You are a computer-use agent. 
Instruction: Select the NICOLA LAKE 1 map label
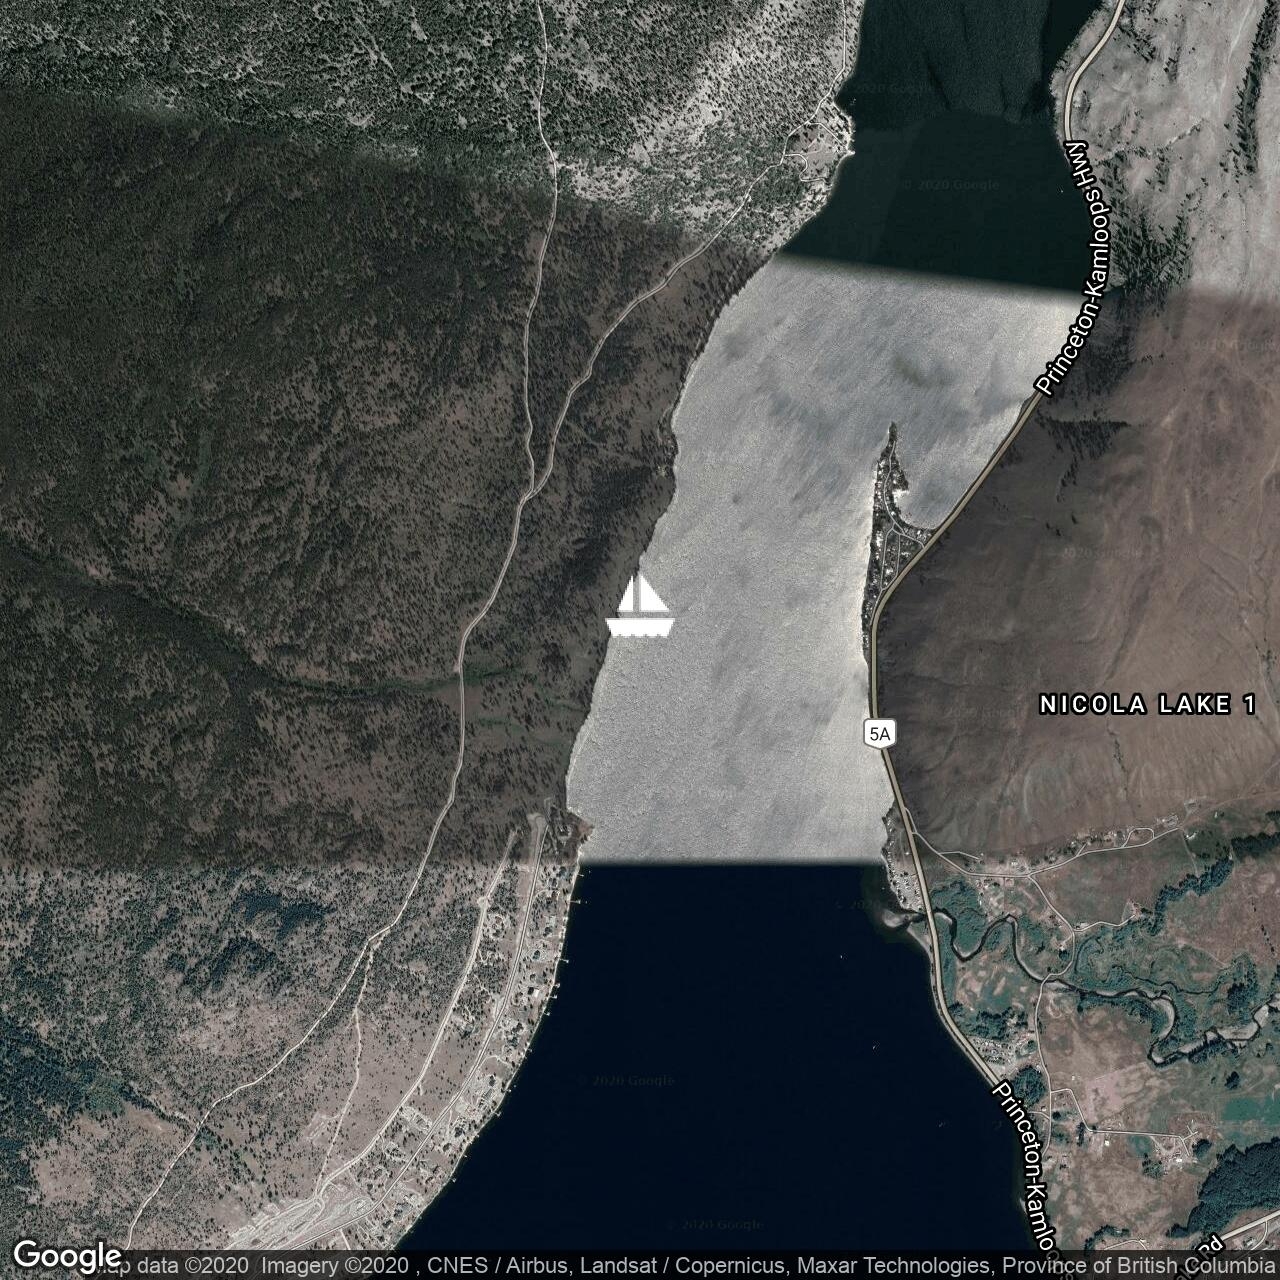pyautogui.click(x=1147, y=705)
